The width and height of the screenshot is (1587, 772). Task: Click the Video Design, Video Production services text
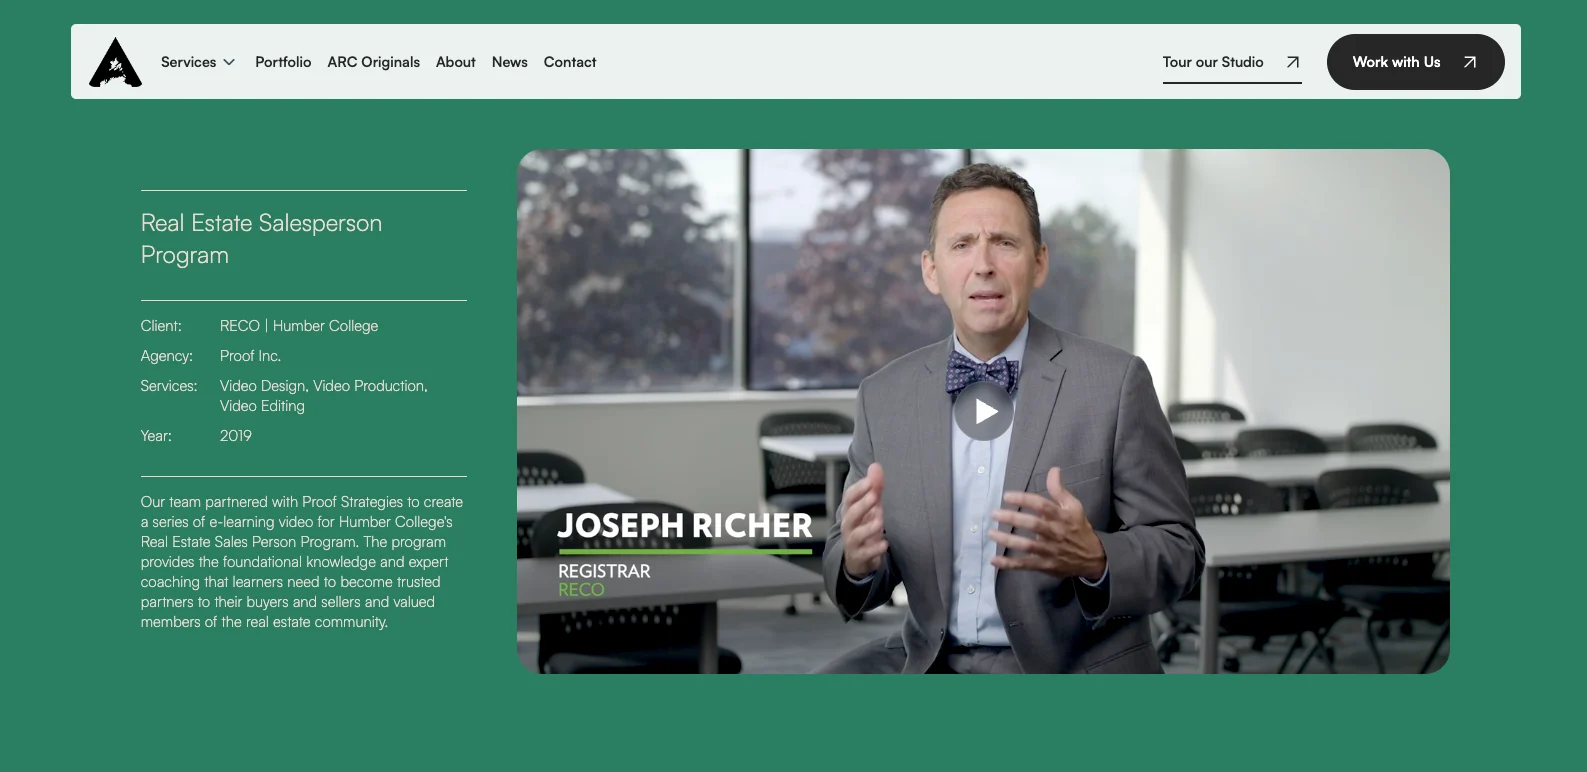pos(324,396)
